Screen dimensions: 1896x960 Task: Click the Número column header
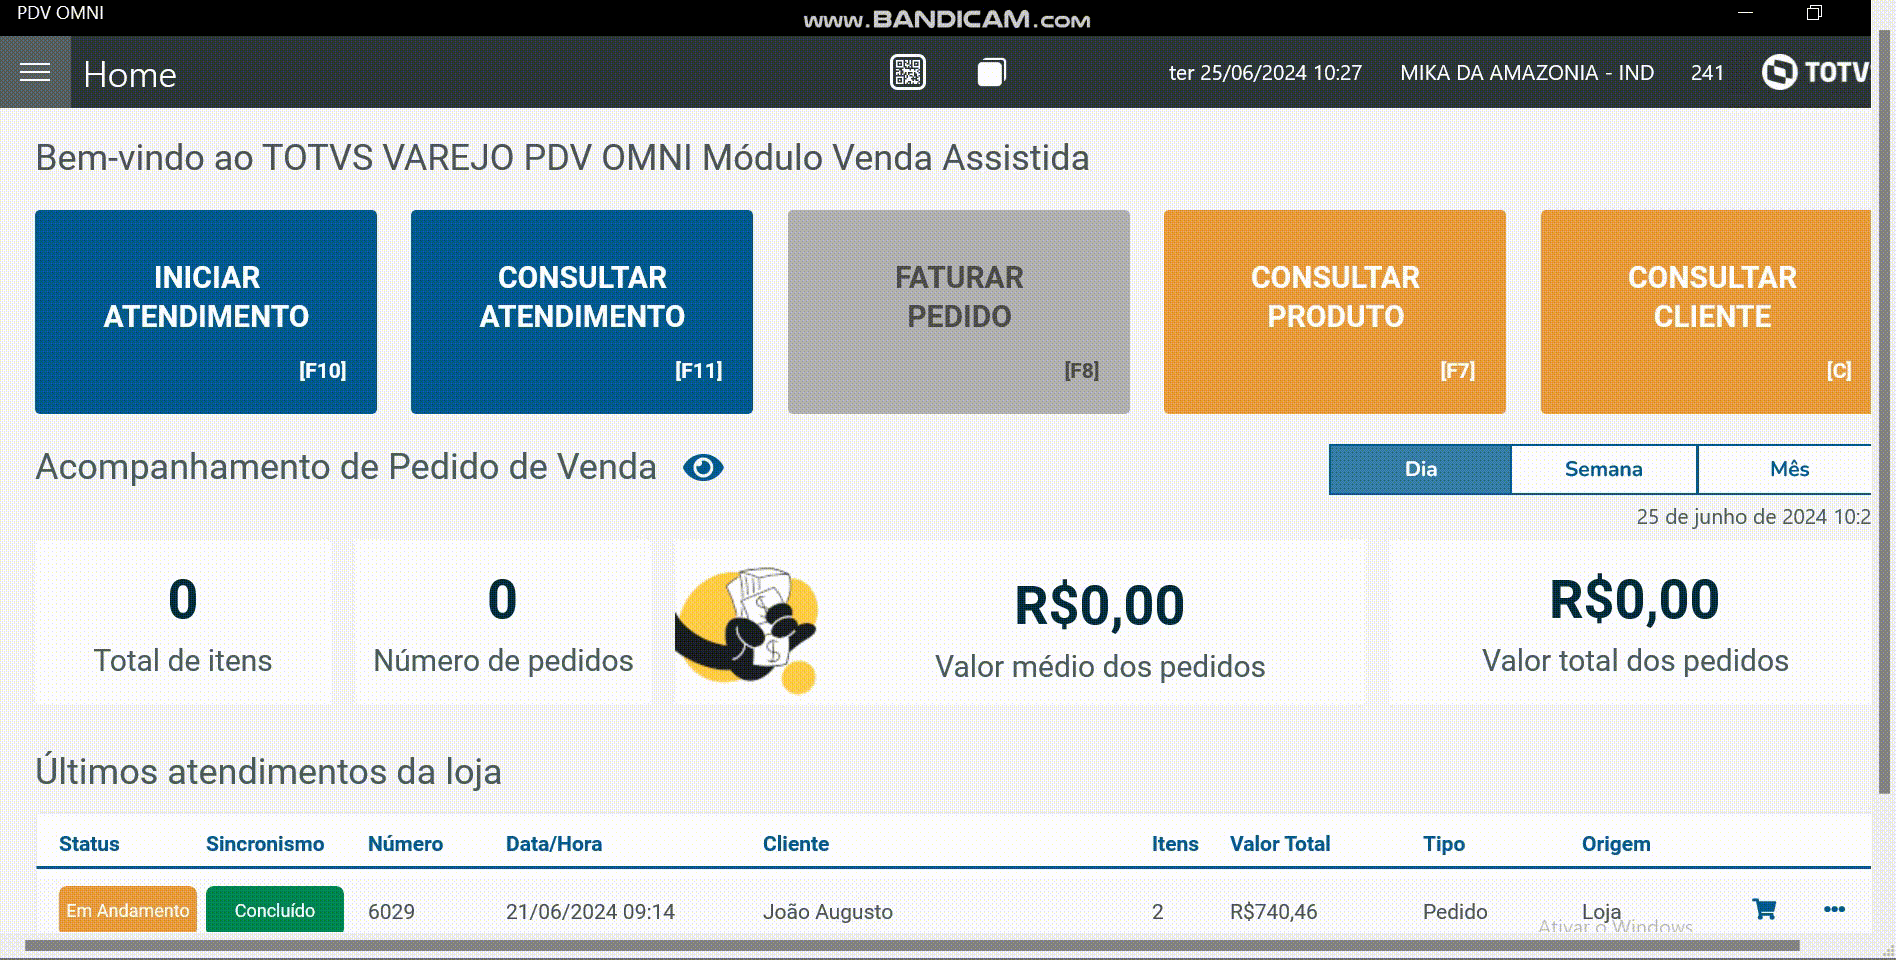click(405, 844)
